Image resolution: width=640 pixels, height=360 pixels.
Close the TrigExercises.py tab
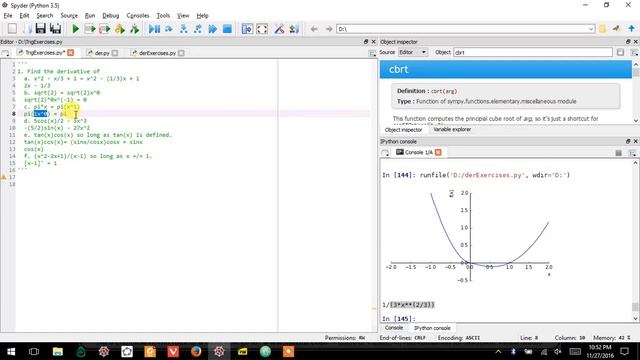coord(71,53)
